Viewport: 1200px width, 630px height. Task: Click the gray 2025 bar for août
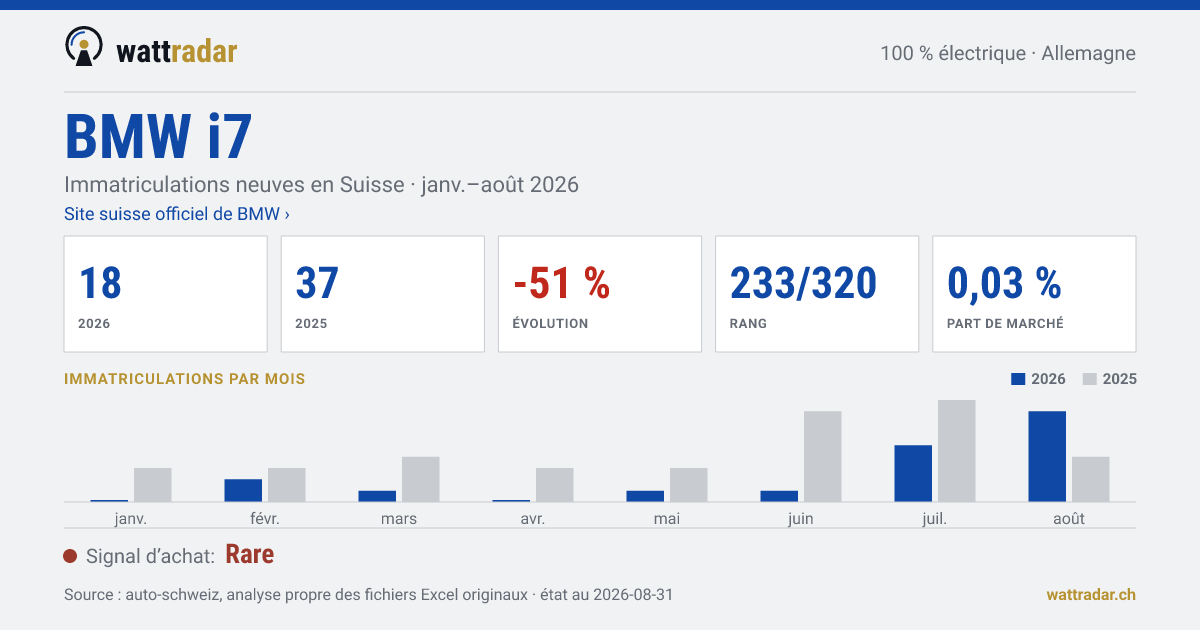1091,479
